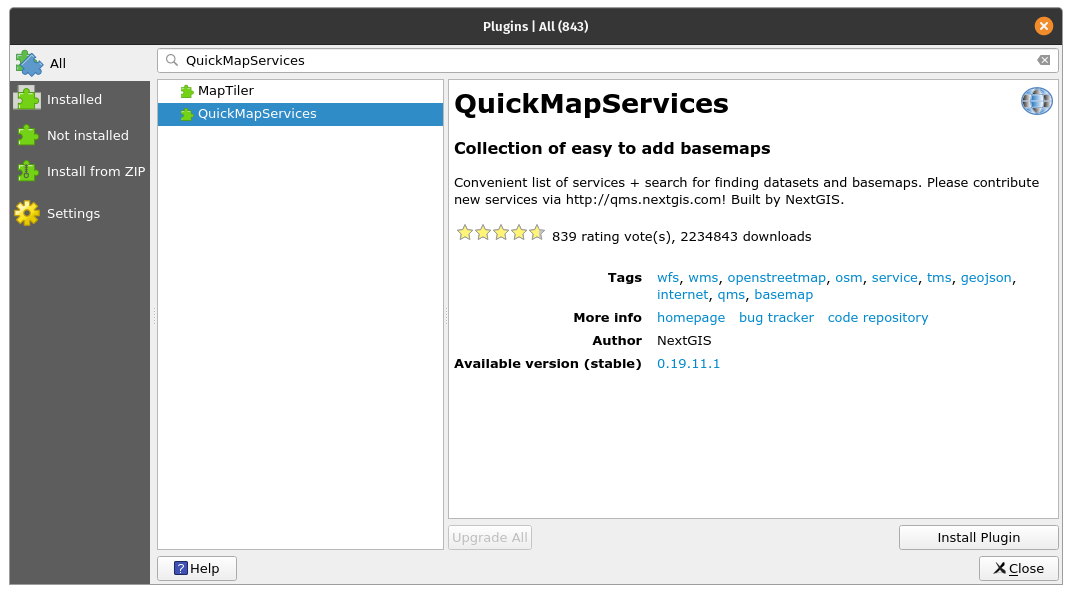Open the code repository link
The image size is (1072, 594).
877,318
